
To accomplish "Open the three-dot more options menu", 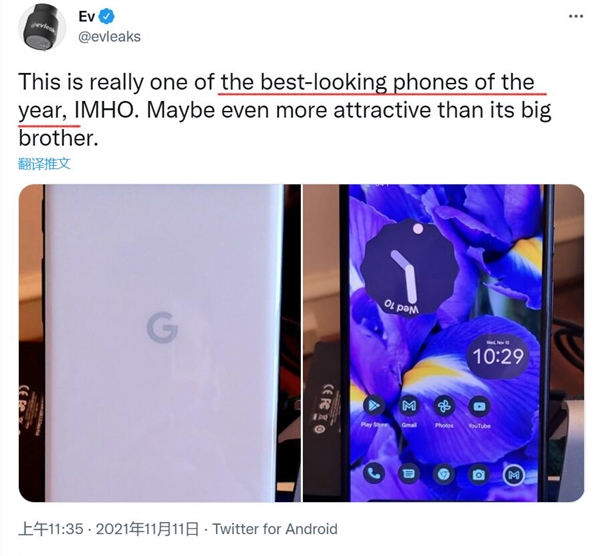I will tap(576, 16).
